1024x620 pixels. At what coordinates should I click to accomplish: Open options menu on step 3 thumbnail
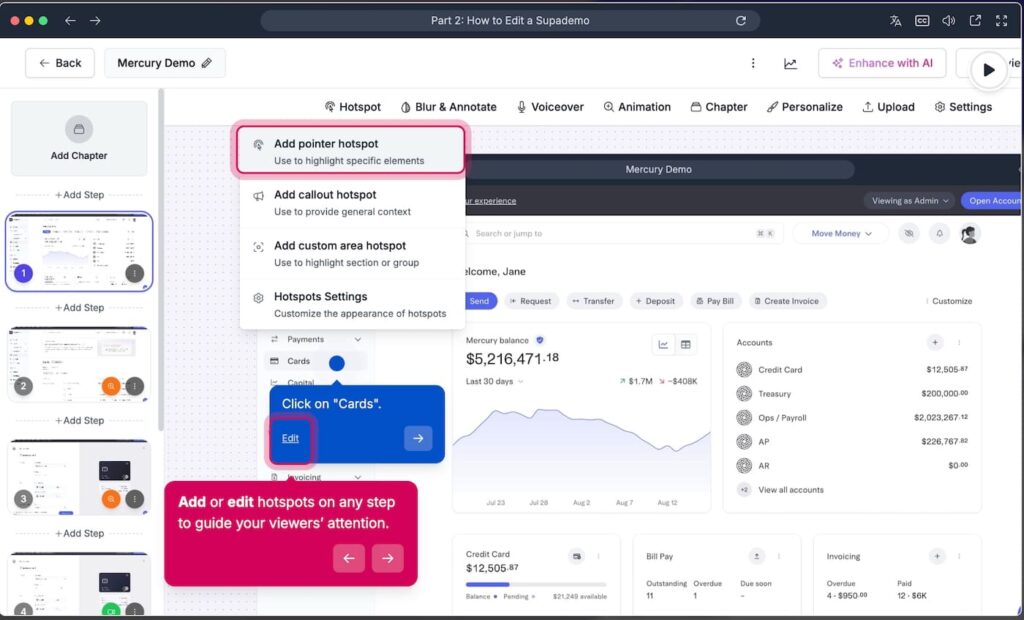pos(135,499)
